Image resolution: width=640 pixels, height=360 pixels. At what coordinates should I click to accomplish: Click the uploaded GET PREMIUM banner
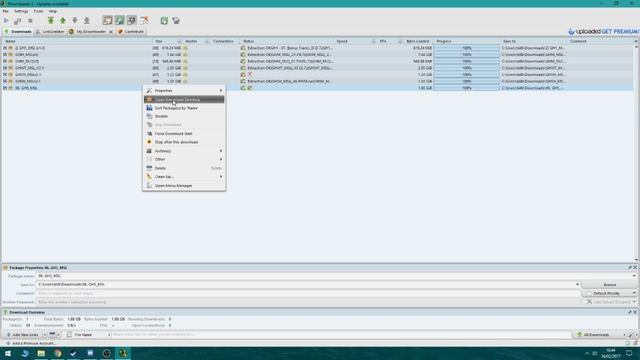(603, 31)
